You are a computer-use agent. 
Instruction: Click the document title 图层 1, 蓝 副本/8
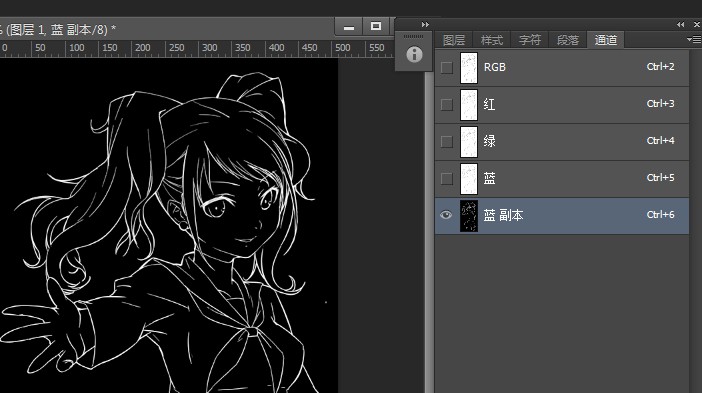pyautogui.click(x=59, y=30)
